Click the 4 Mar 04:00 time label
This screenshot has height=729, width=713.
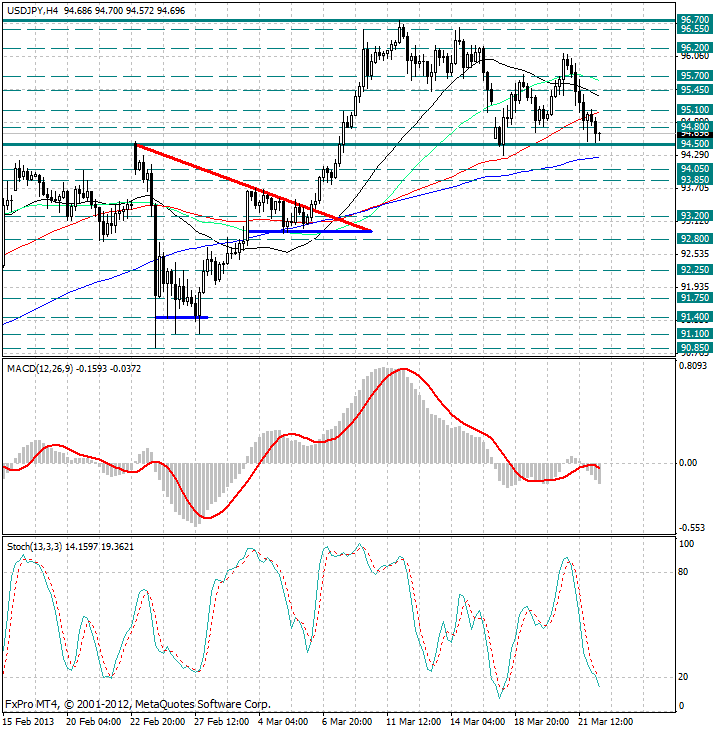[x=283, y=722]
